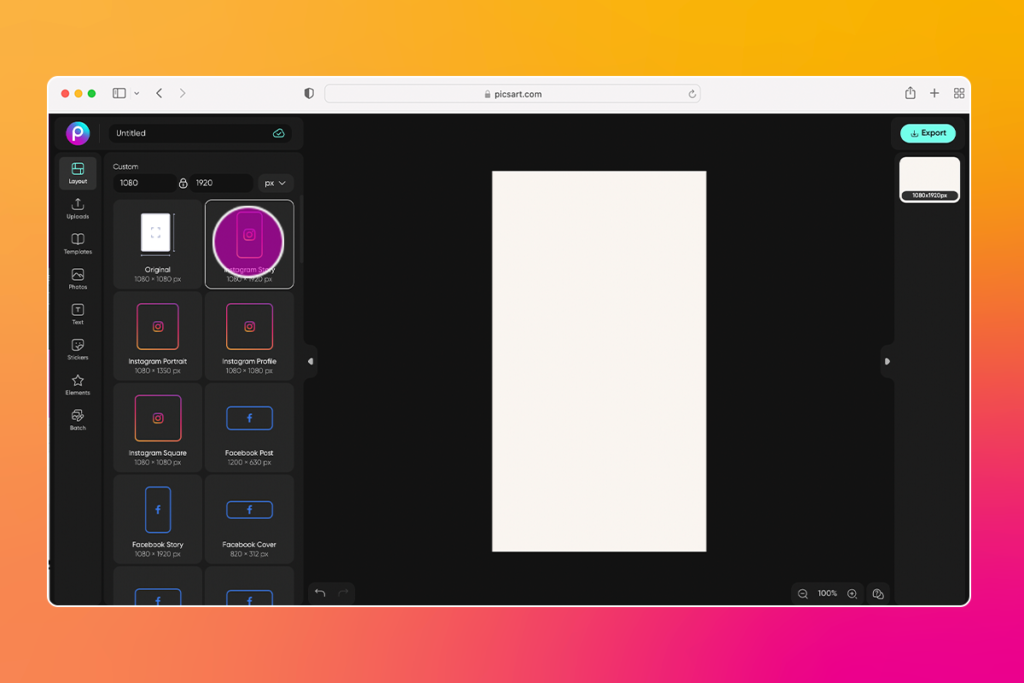Click the Export button
1024x683 pixels.
coord(927,133)
